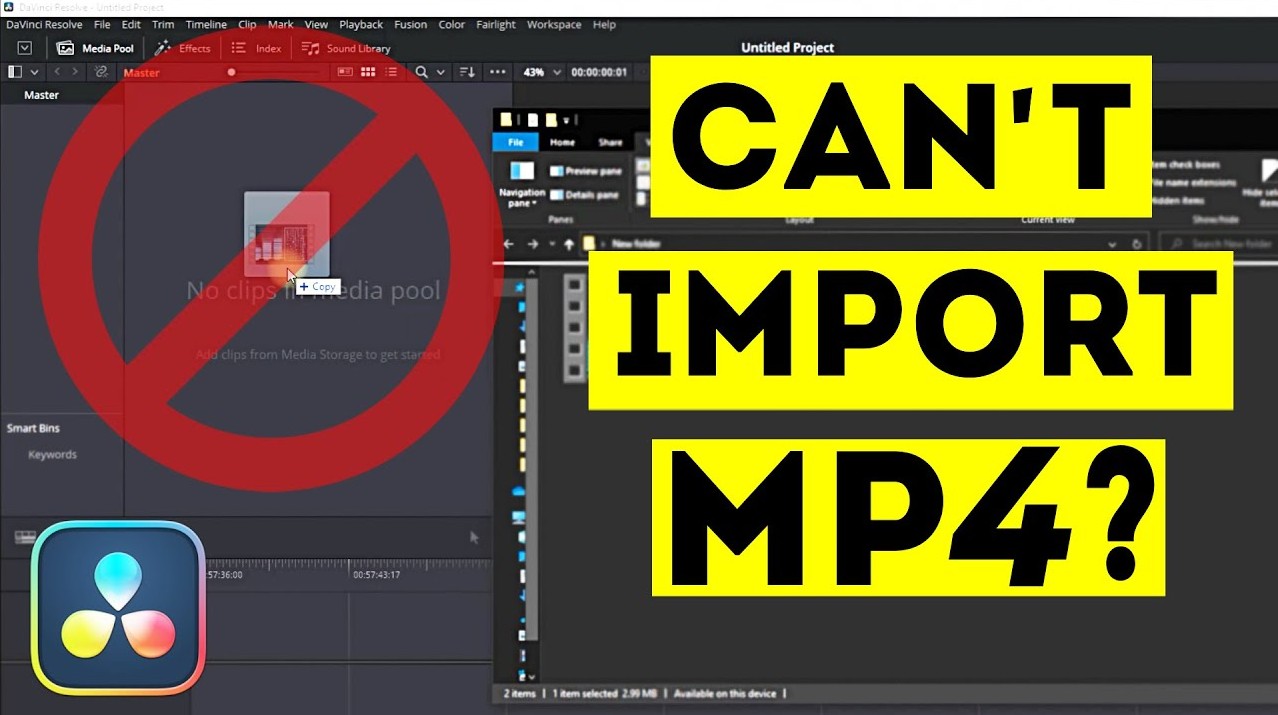Expand the 43% viewer zoom dropdown
The width and height of the screenshot is (1278, 715).
(557, 72)
